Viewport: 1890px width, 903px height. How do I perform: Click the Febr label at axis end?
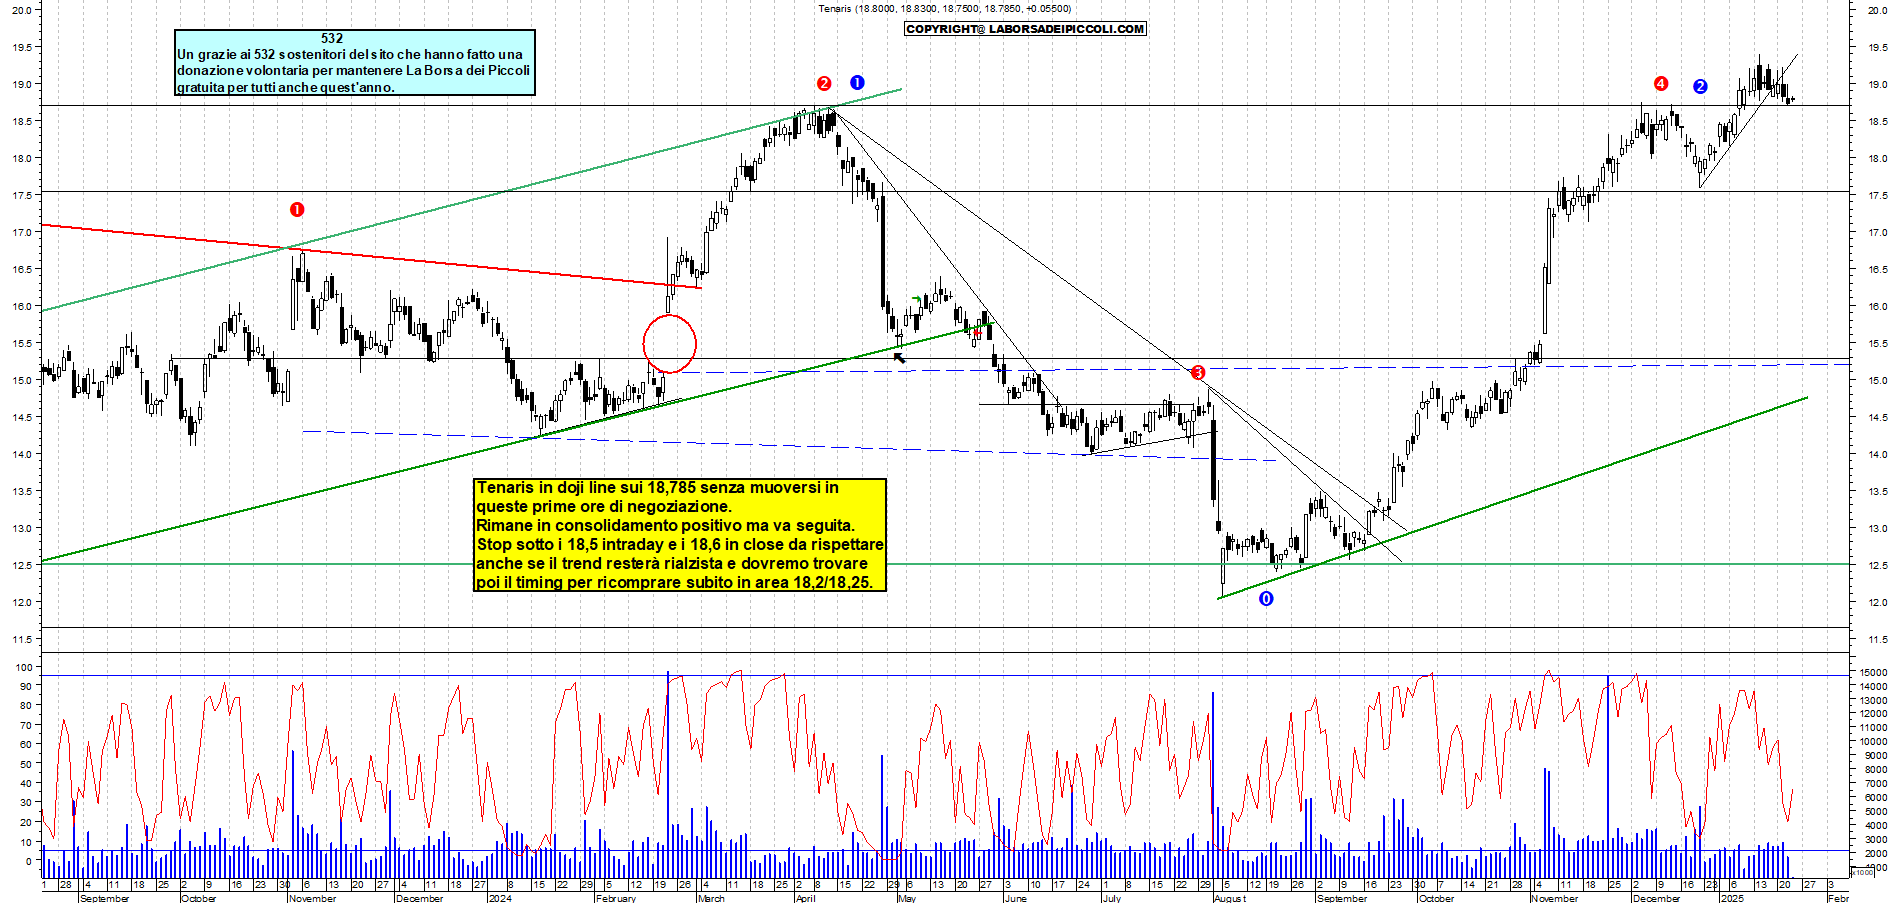[x=1838, y=898]
